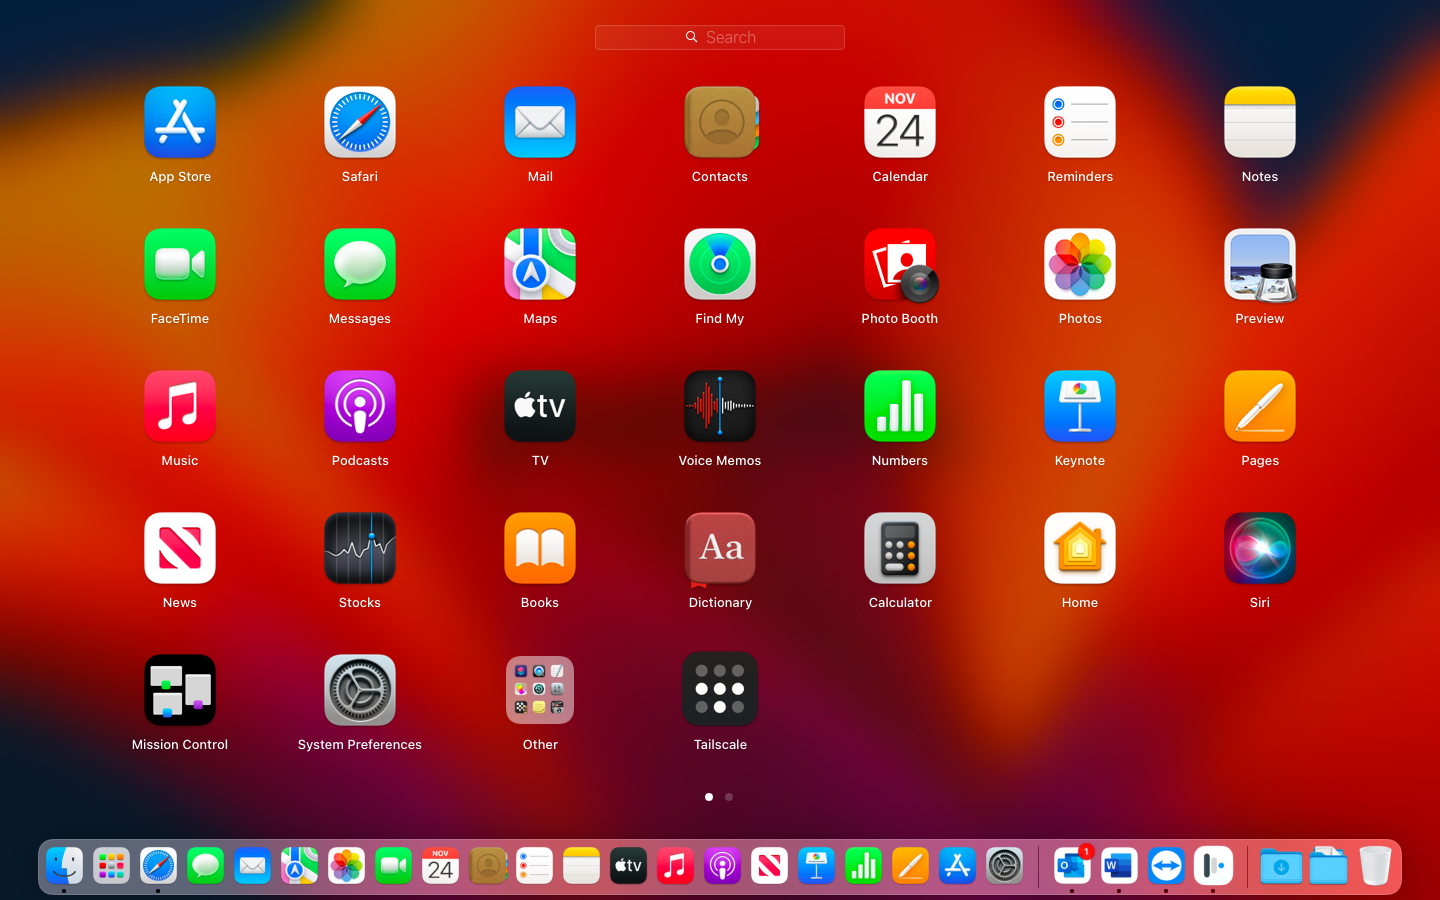This screenshot has width=1440, height=900.
Task: Select the first Launchpad page dot
Action: coord(709,797)
